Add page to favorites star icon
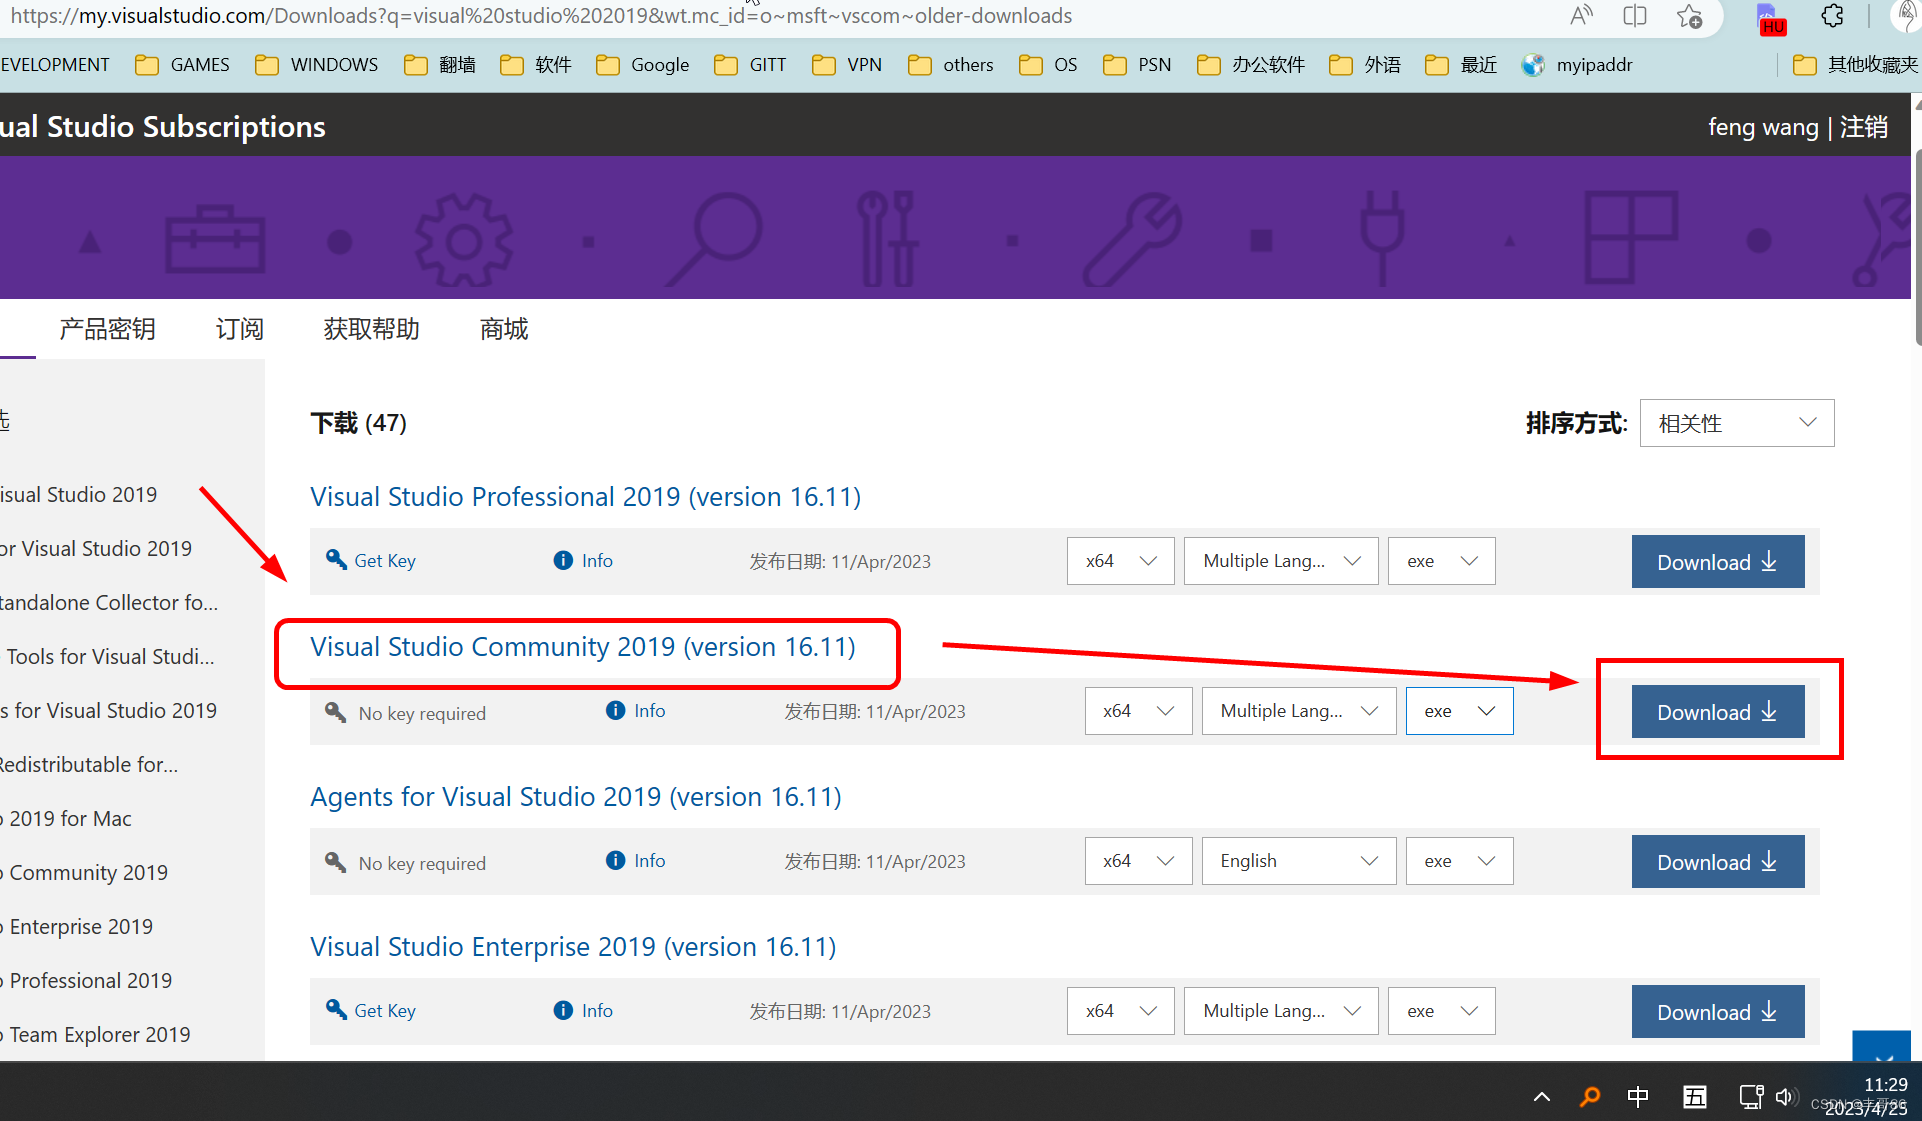 pyautogui.click(x=1690, y=16)
